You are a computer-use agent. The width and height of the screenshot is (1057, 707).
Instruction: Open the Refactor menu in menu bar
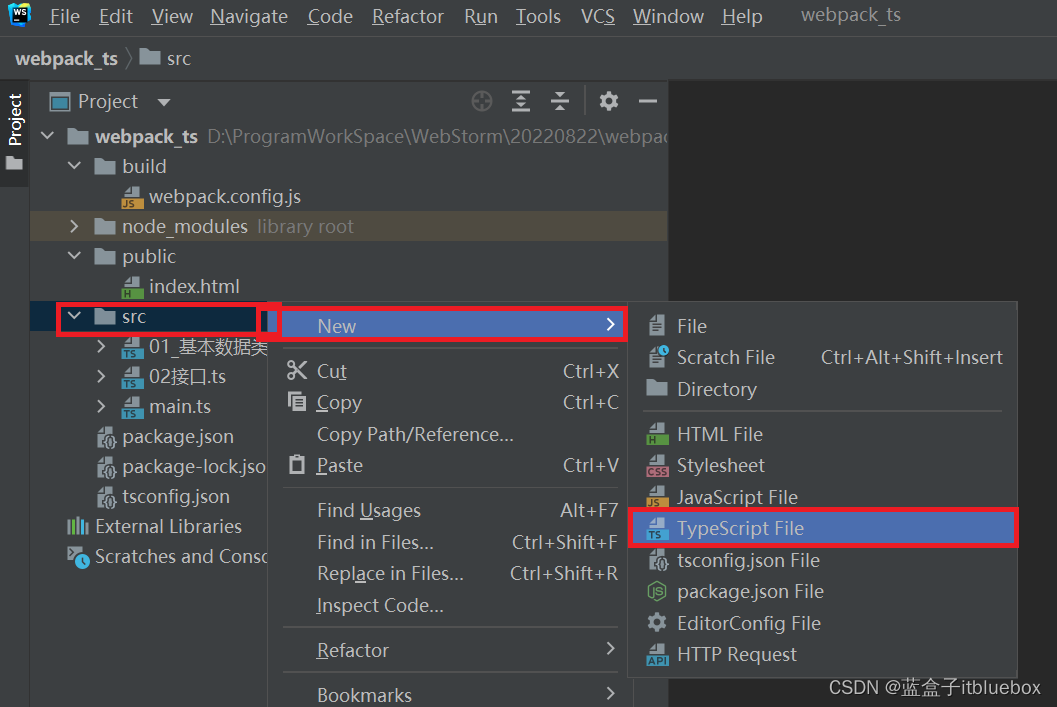pos(408,16)
